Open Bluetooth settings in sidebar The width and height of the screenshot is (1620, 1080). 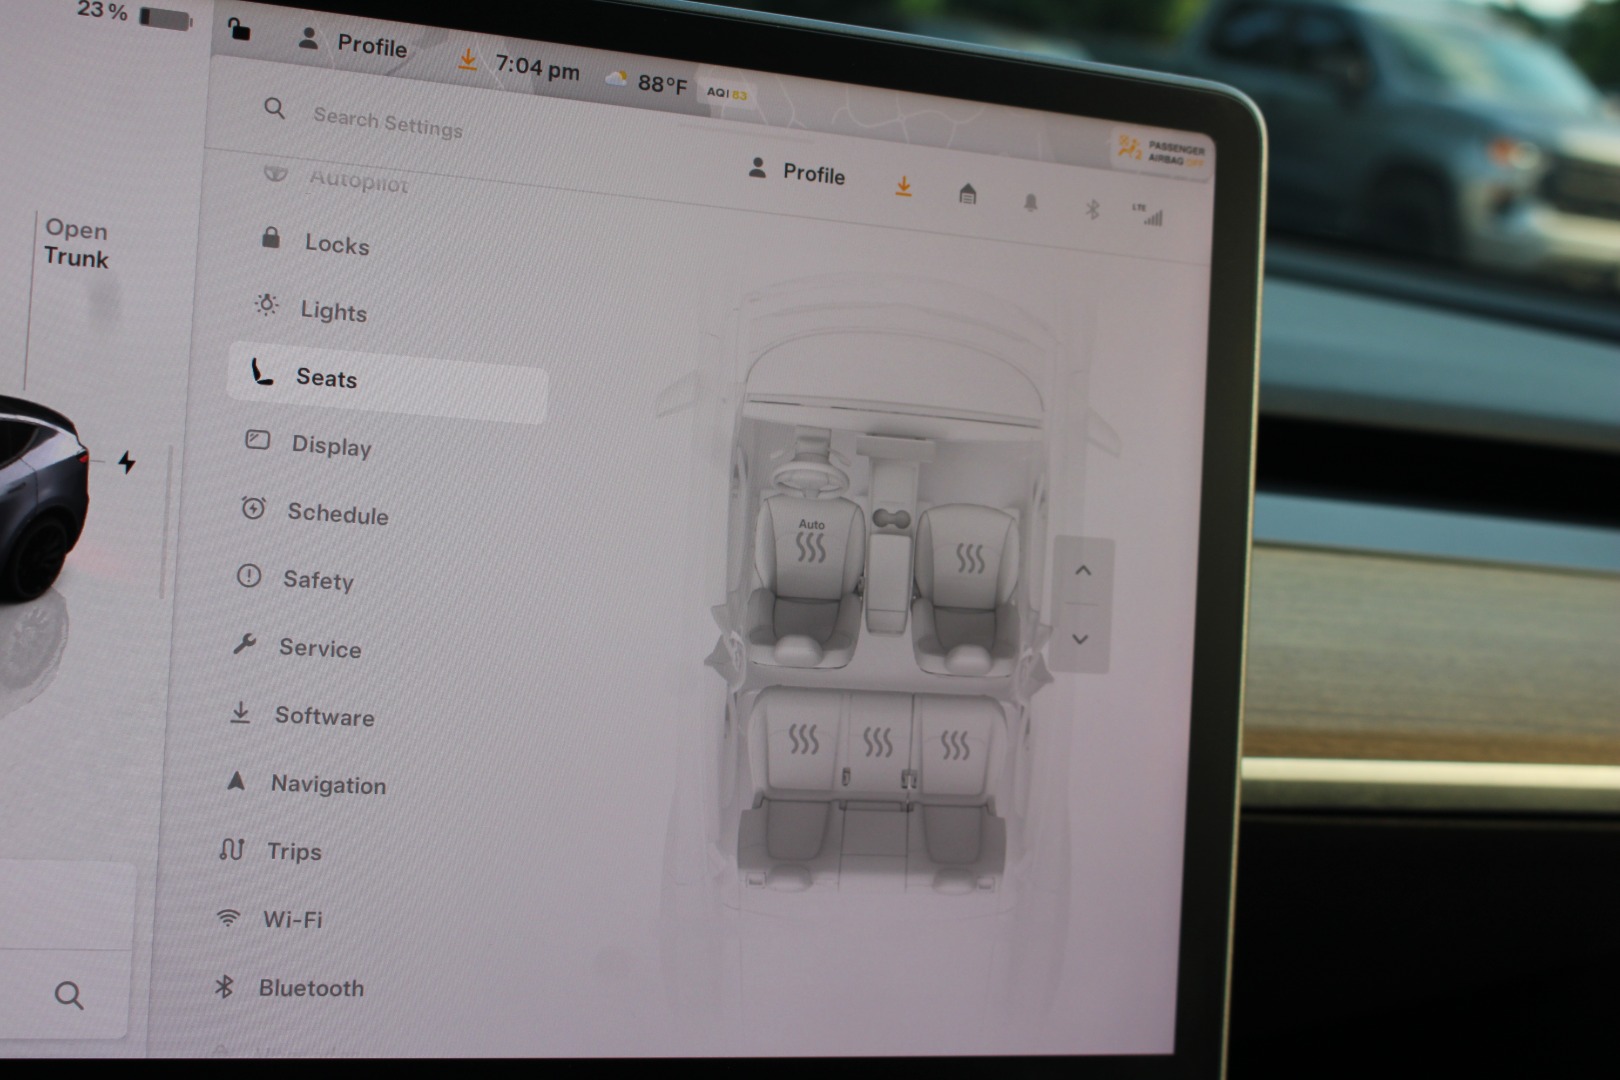pyautogui.click(x=290, y=988)
